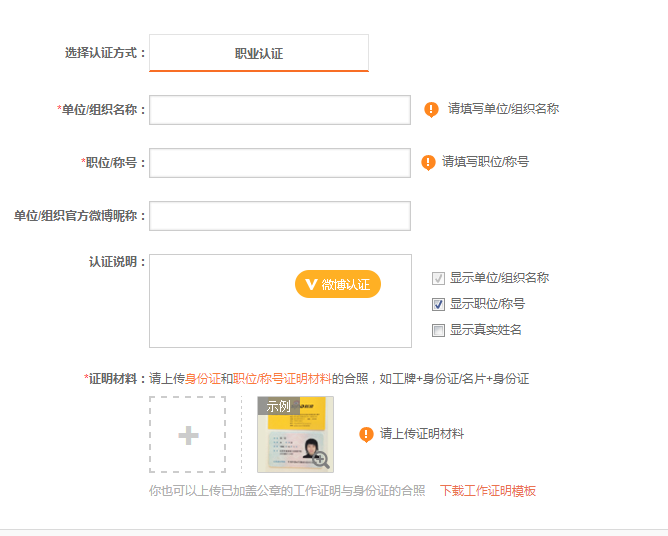Screen dimensions: 668x536
Task: Click warning icon beside 请填写单位/组织名称
Action: click(x=431, y=110)
